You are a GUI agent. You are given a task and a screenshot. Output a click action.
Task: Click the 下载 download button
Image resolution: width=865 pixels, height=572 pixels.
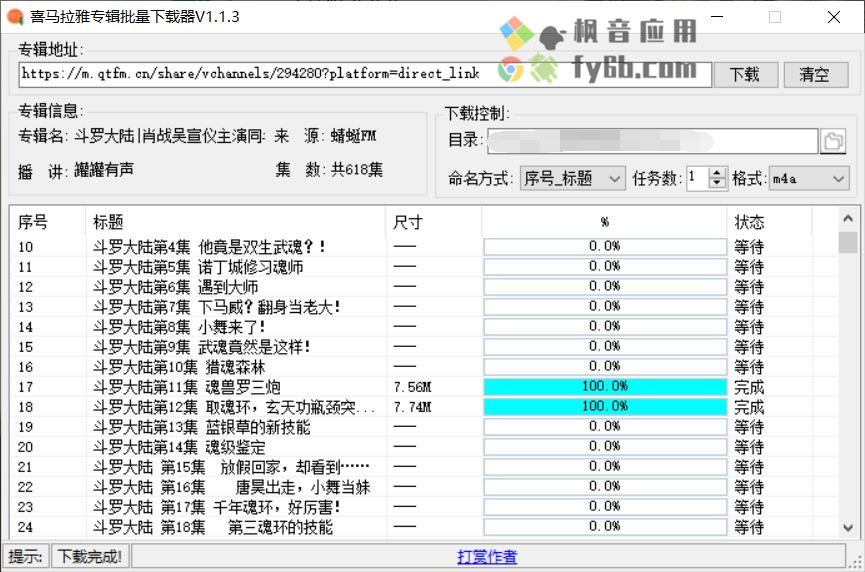(746, 74)
